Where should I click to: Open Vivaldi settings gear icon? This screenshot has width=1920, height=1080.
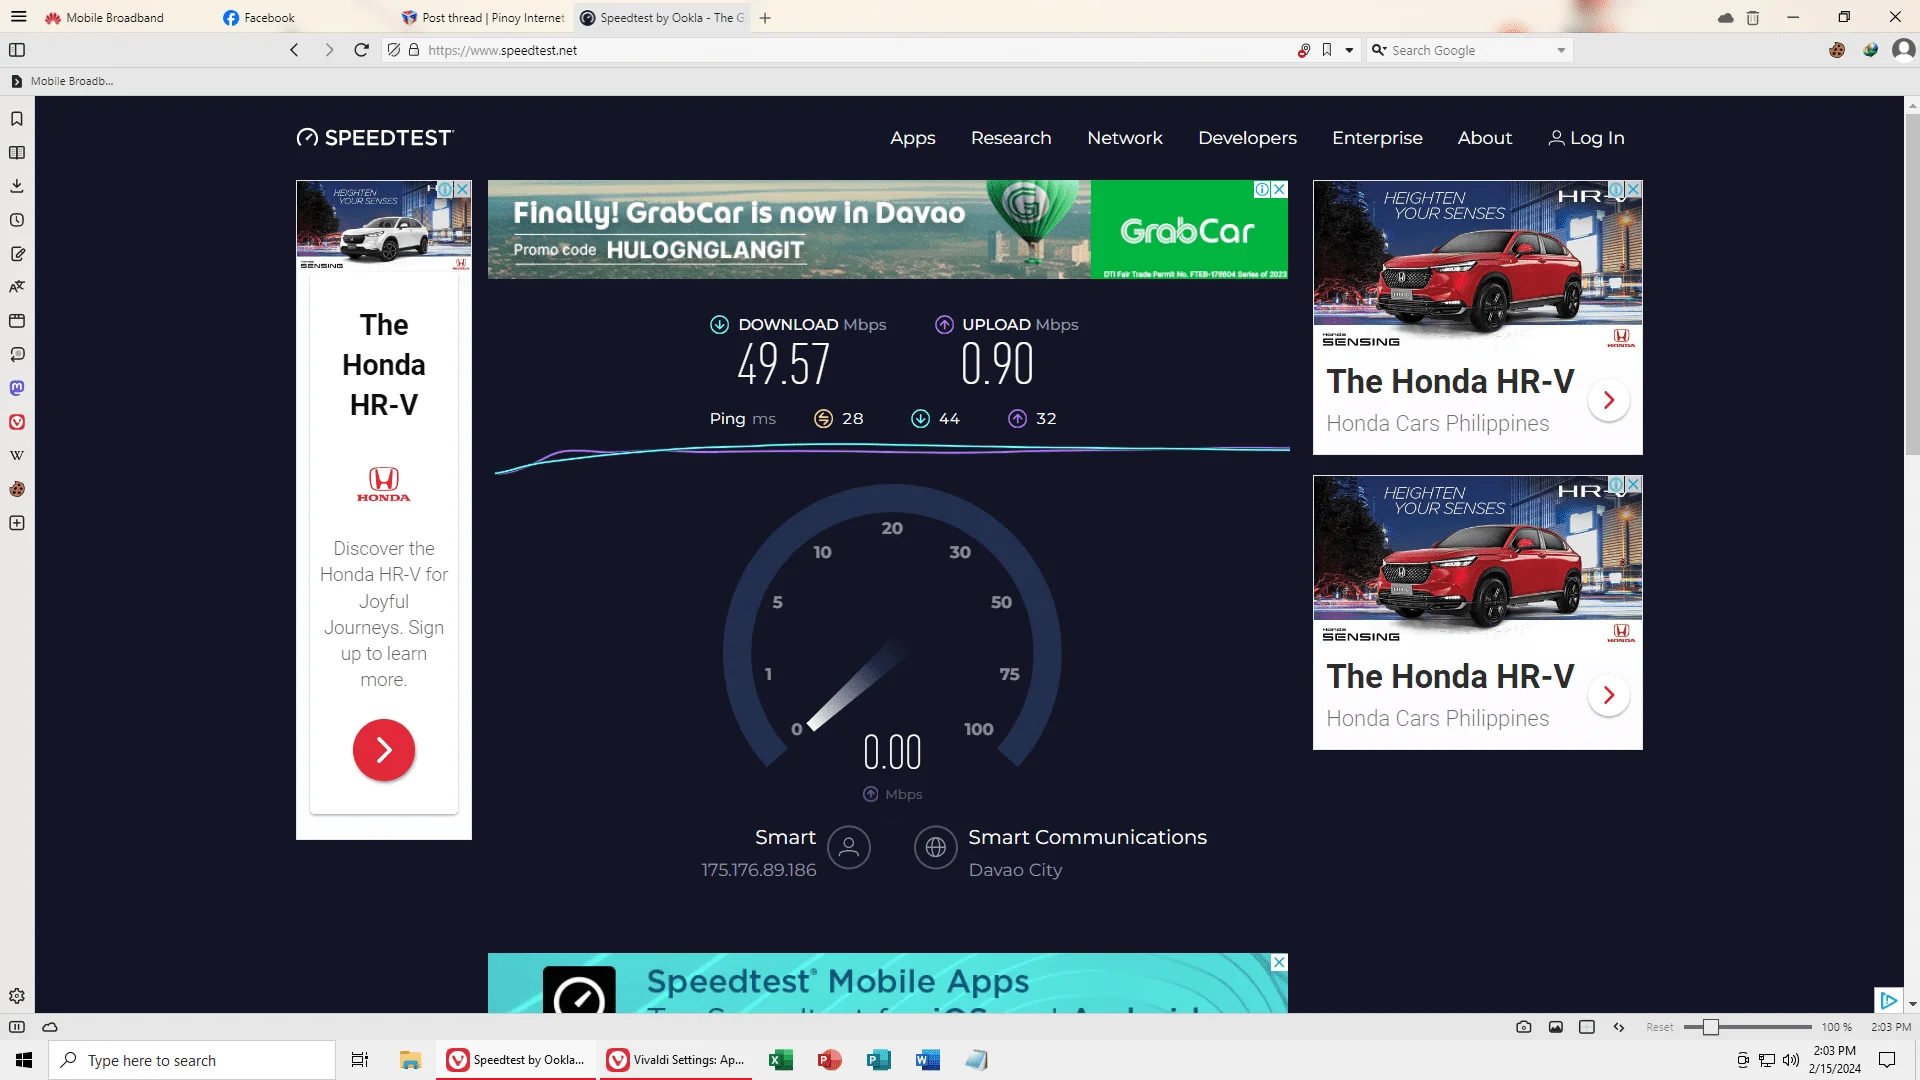coord(17,996)
